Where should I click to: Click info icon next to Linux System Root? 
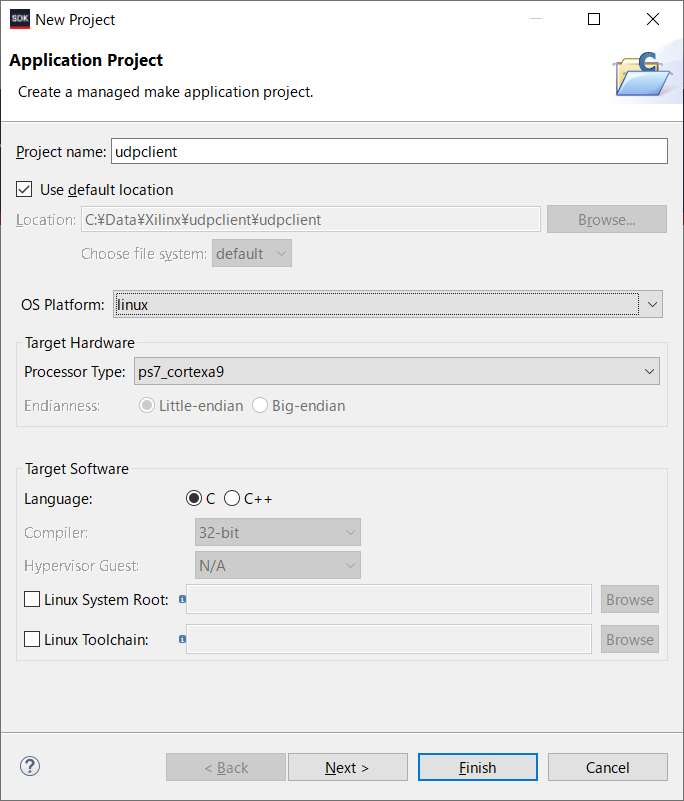click(x=182, y=599)
